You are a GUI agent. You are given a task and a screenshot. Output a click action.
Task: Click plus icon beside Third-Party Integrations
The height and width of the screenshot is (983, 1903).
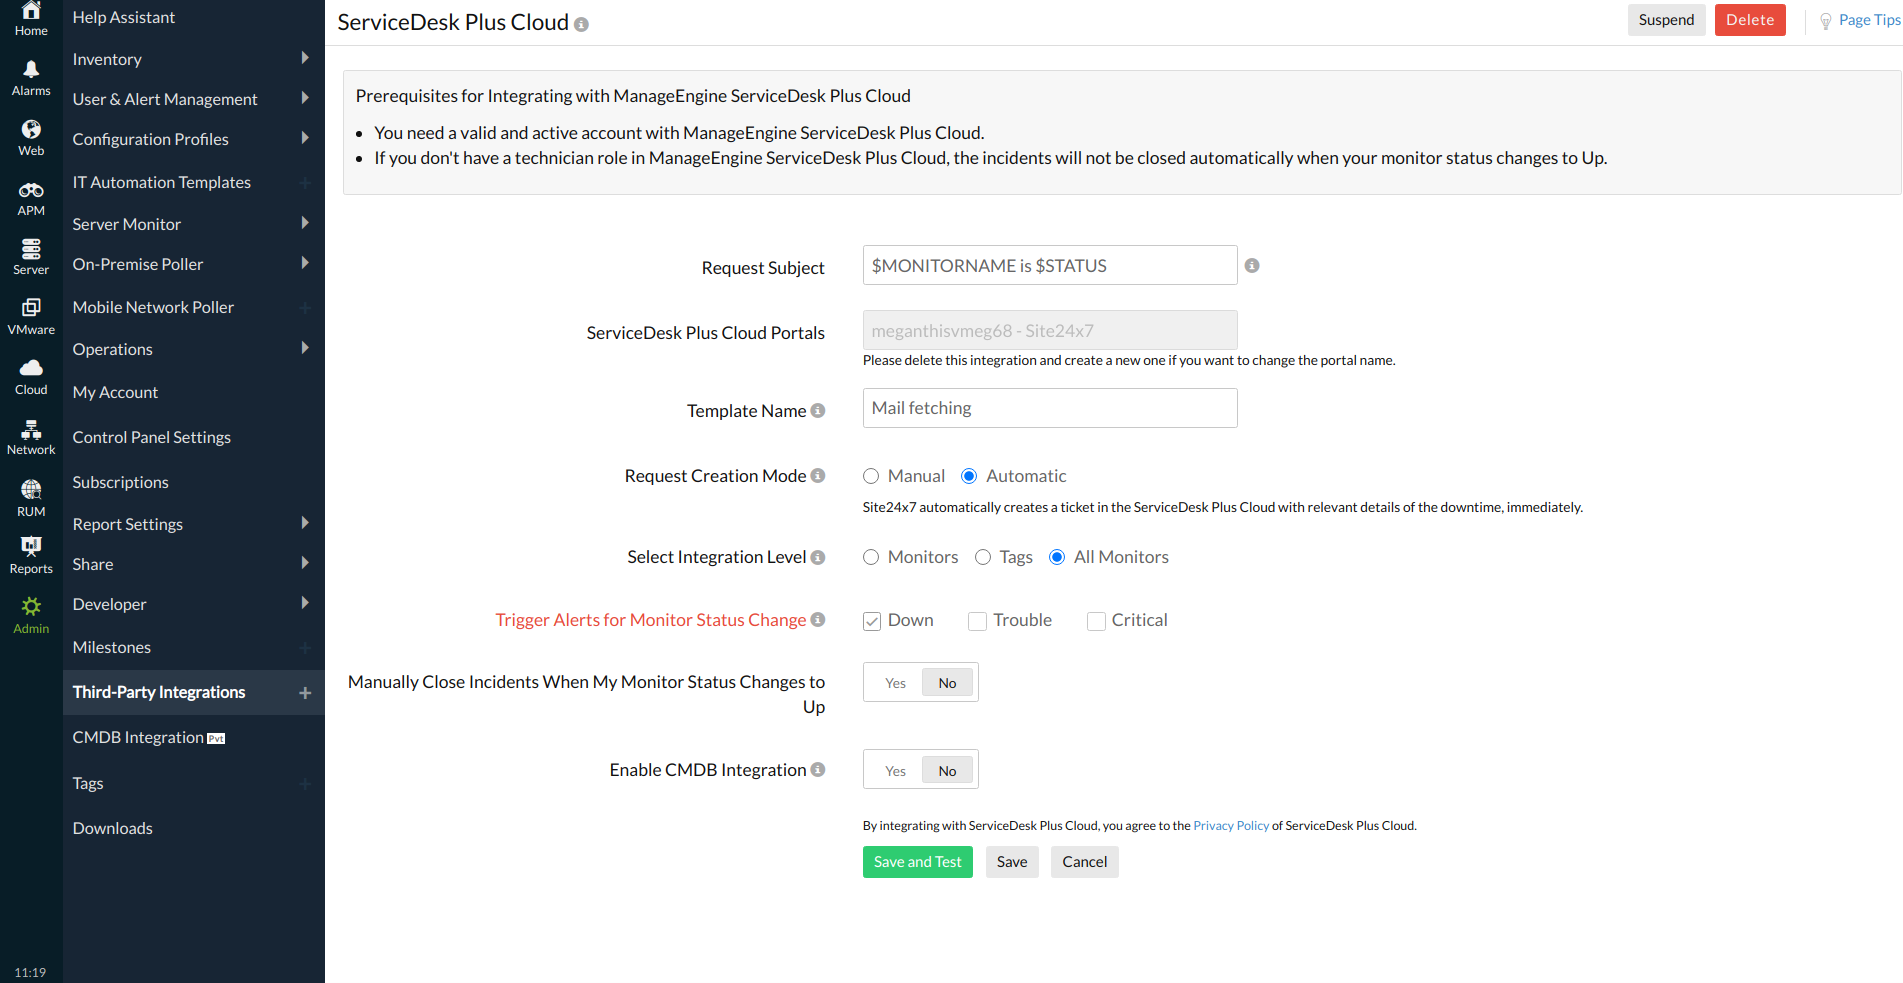[305, 693]
